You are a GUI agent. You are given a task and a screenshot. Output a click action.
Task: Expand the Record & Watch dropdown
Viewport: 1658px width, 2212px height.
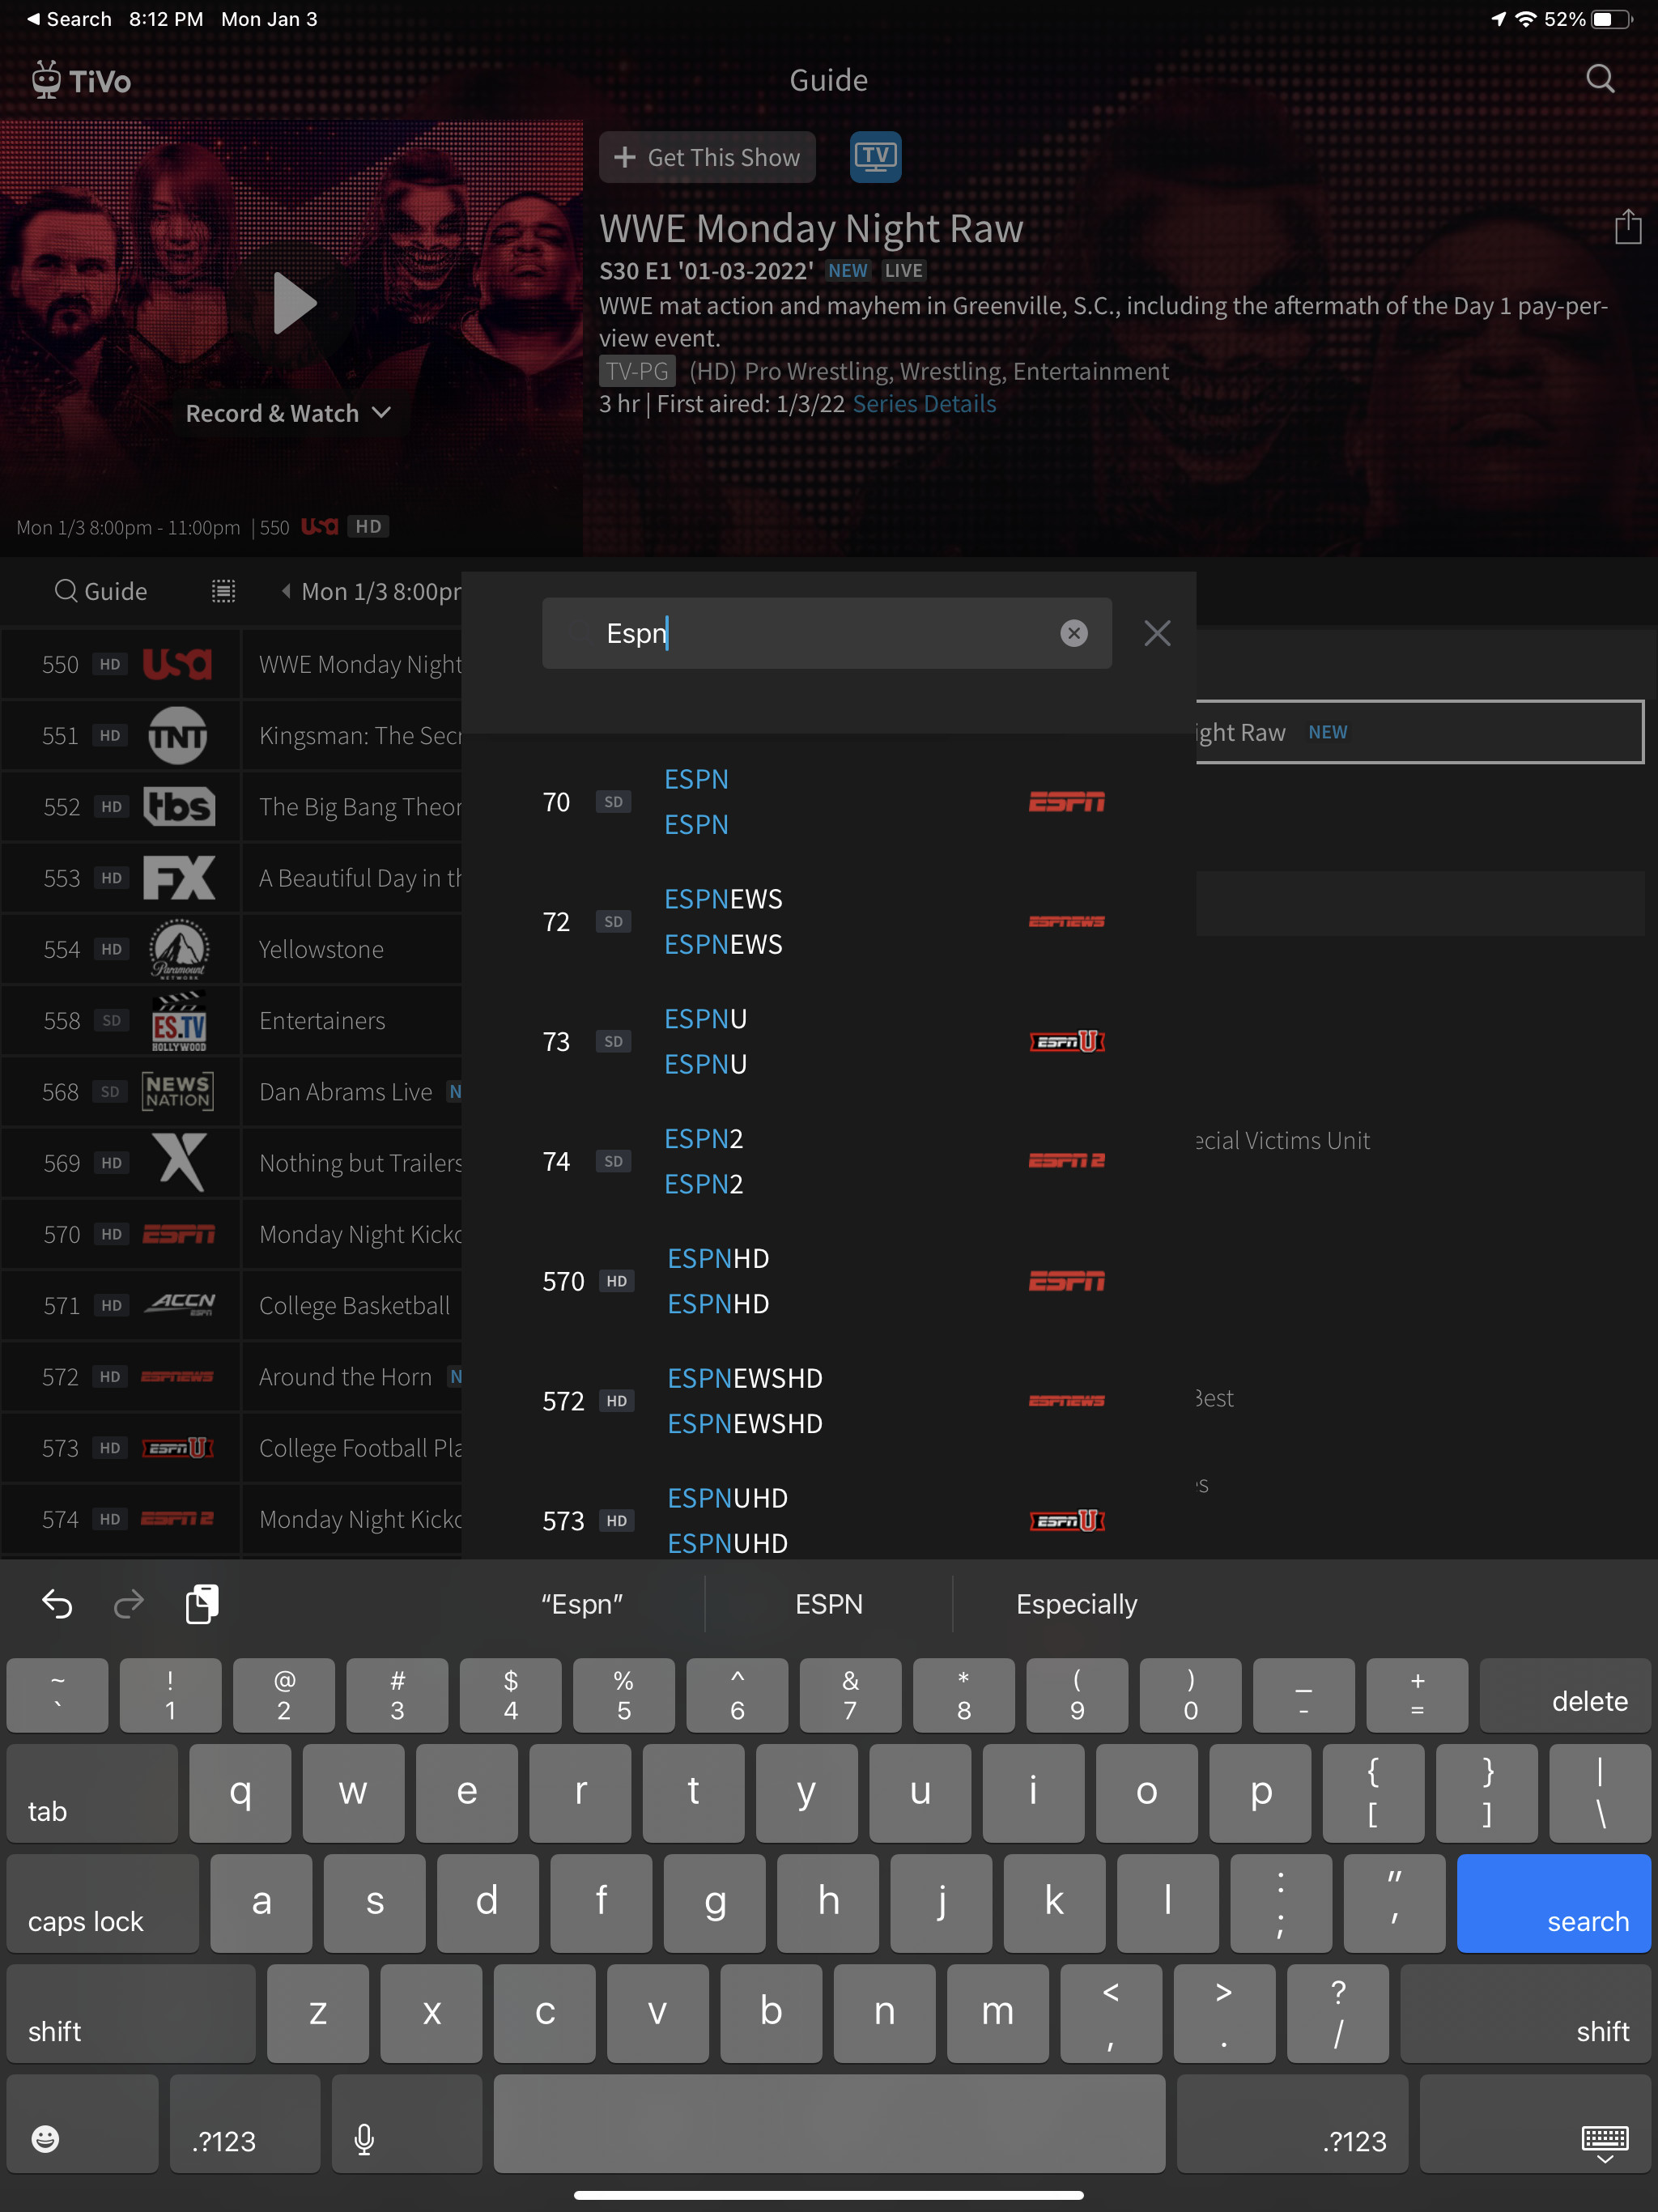[x=289, y=413]
